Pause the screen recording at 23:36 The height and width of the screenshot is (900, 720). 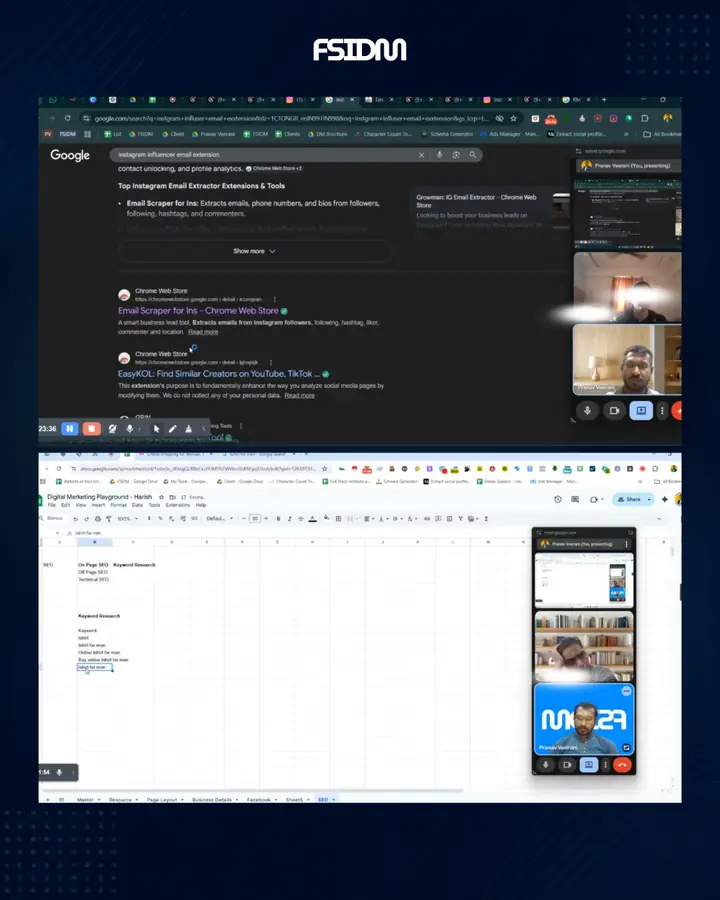point(69,428)
